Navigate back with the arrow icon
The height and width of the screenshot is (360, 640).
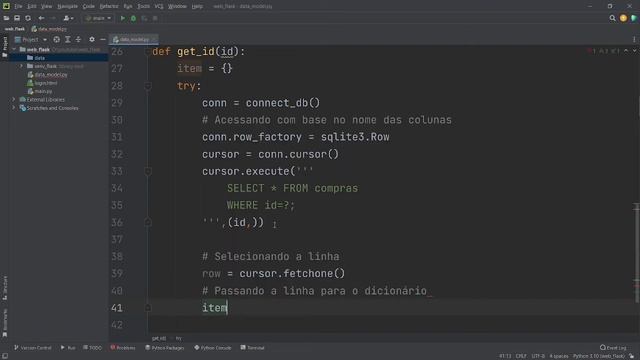(41, 18)
